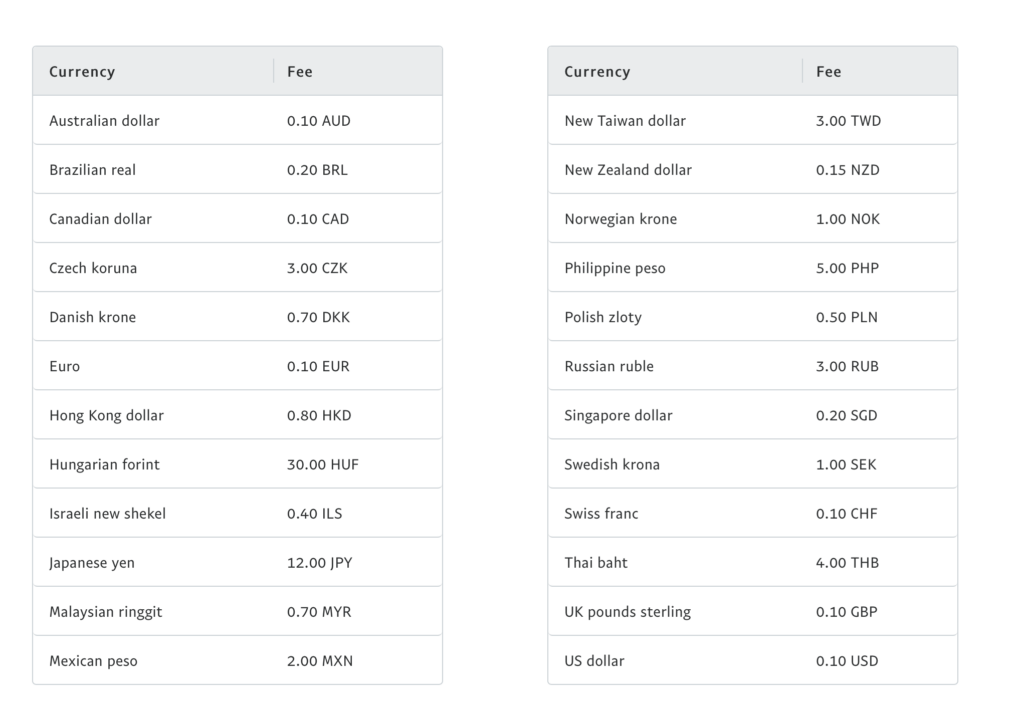Viewport: 1024px width, 717px height.
Task: Select the Australian dollar row
Action: click(x=238, y=121)
